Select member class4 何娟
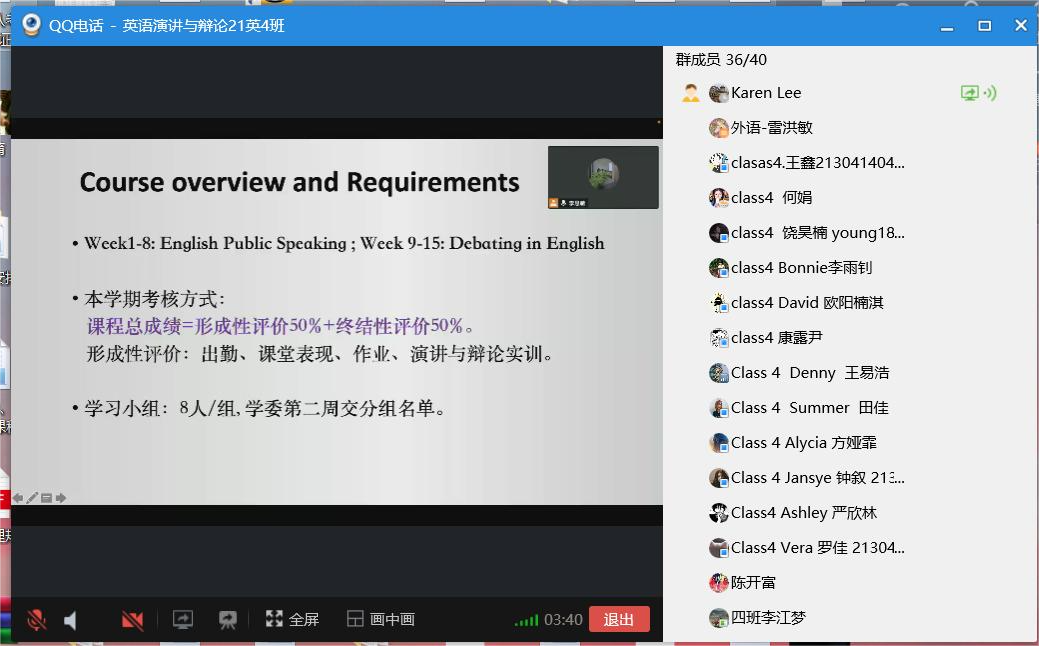The image size is (1039, 646). pyautogui.click(x=770, y=198)
